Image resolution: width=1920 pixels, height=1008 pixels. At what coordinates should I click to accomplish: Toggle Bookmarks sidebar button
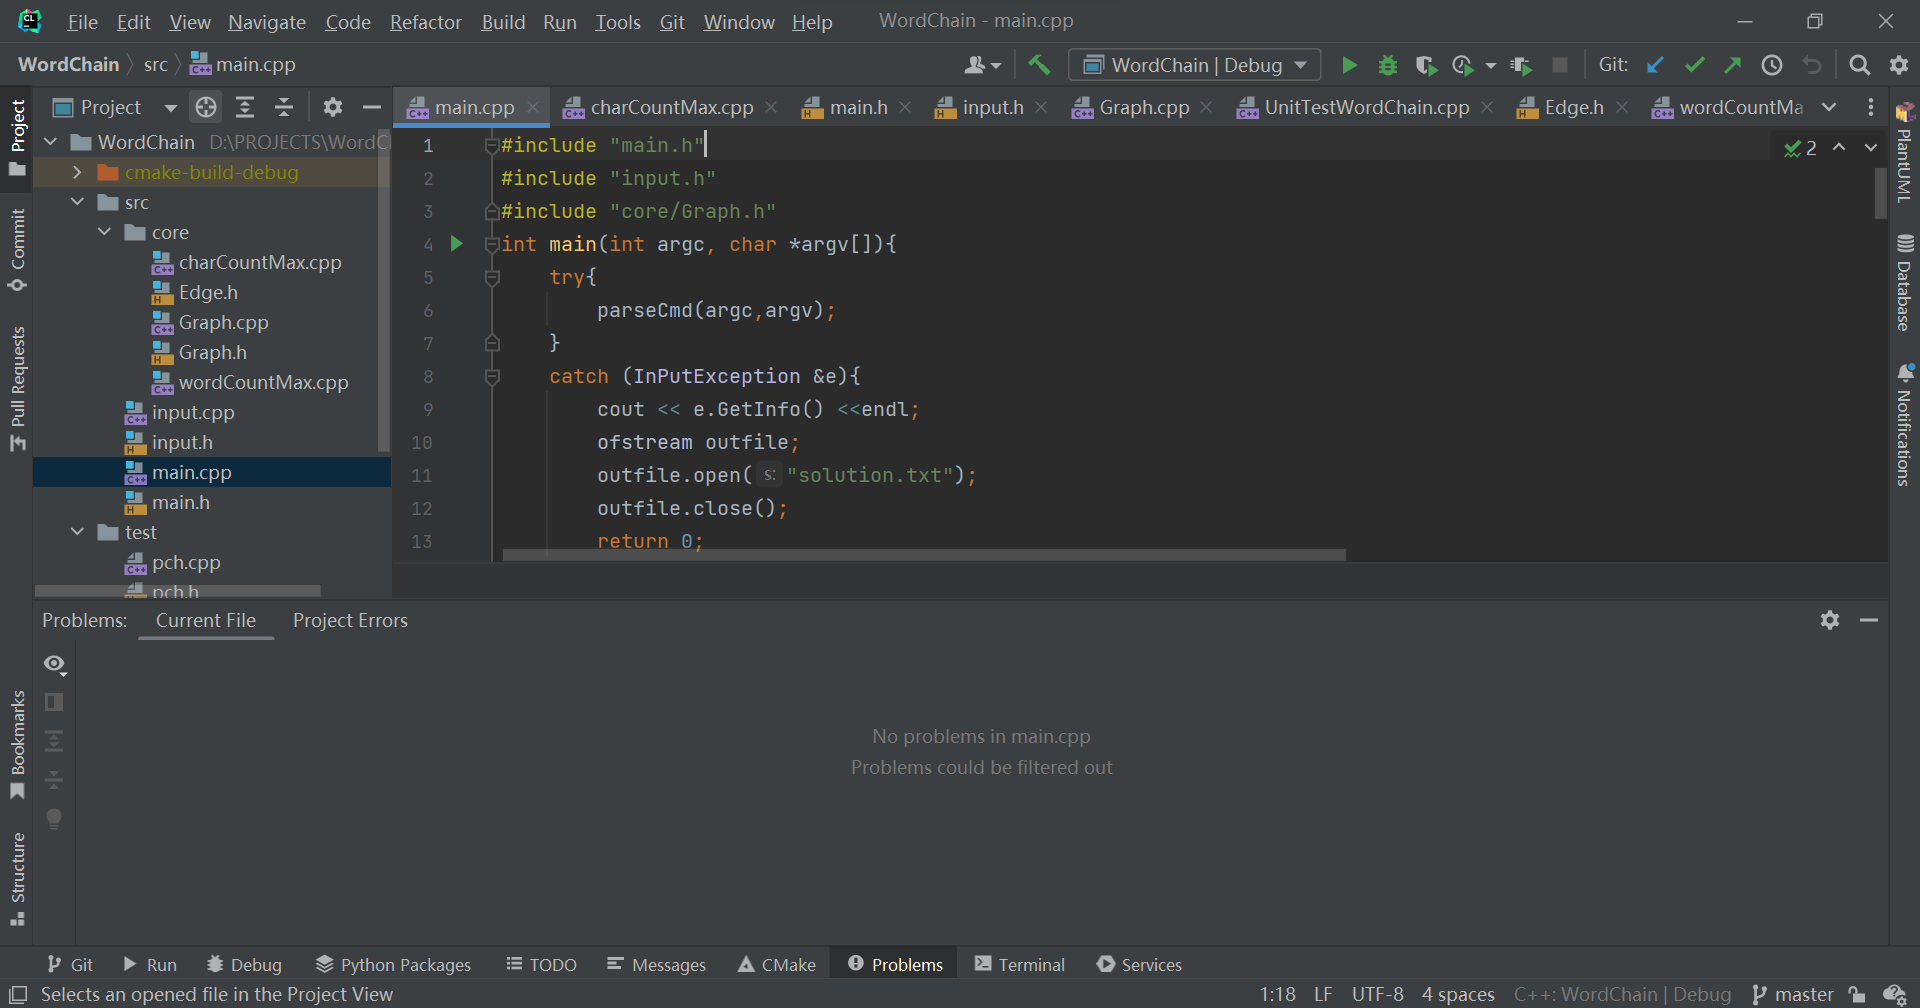coord(17,745)
